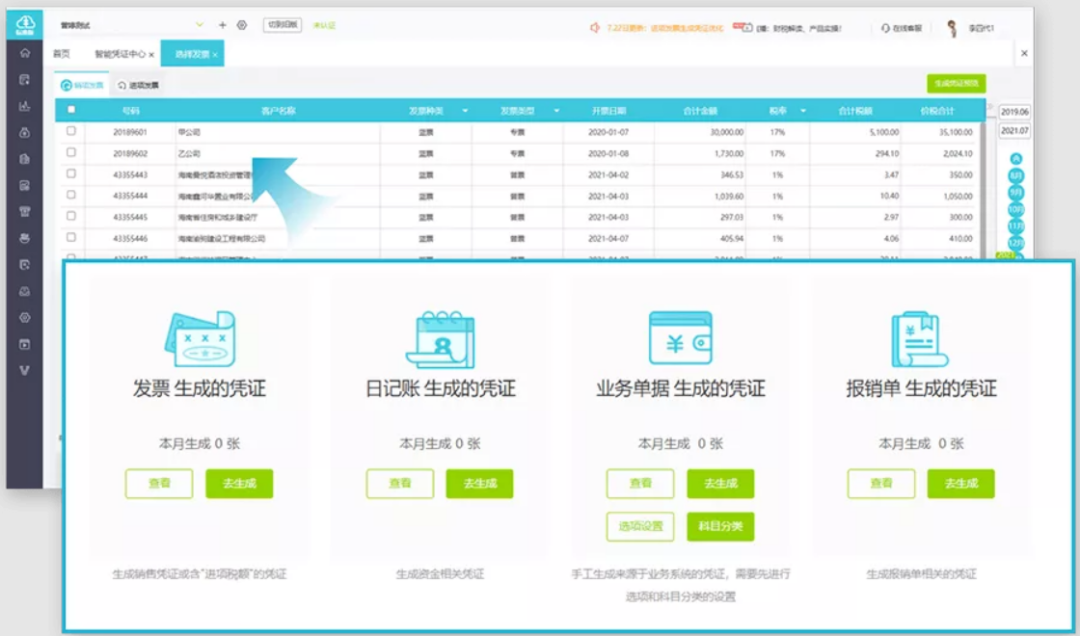This screenshot has height=636, width=1080.
Task: Click the 2019.06 start period field
Action: pos(1015,112)
